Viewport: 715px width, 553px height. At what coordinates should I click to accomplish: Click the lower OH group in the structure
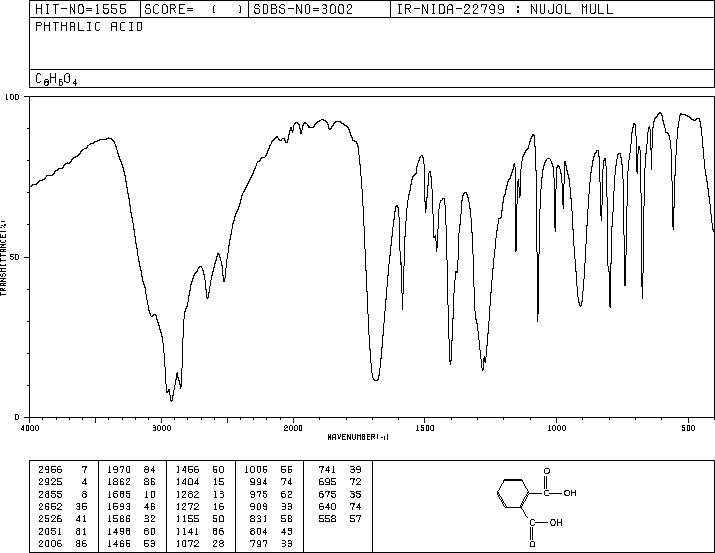coord(556,522)
